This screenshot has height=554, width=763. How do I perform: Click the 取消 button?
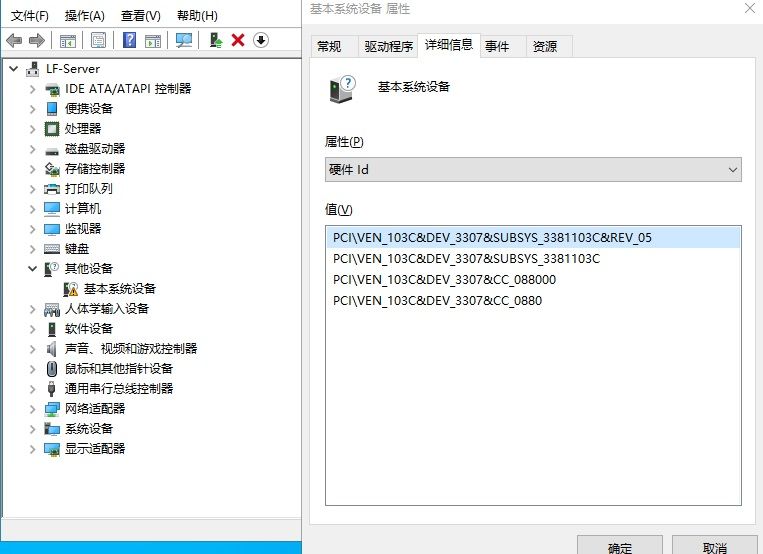714,547
